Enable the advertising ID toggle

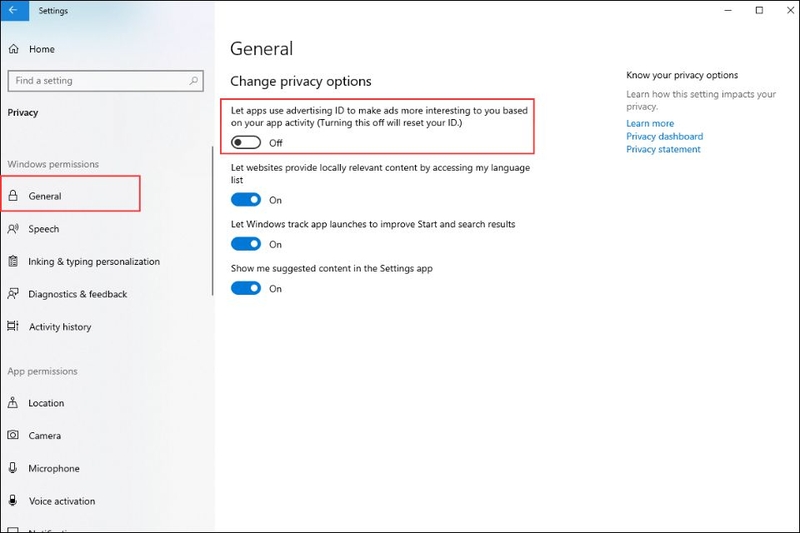(x=246, y=142)
